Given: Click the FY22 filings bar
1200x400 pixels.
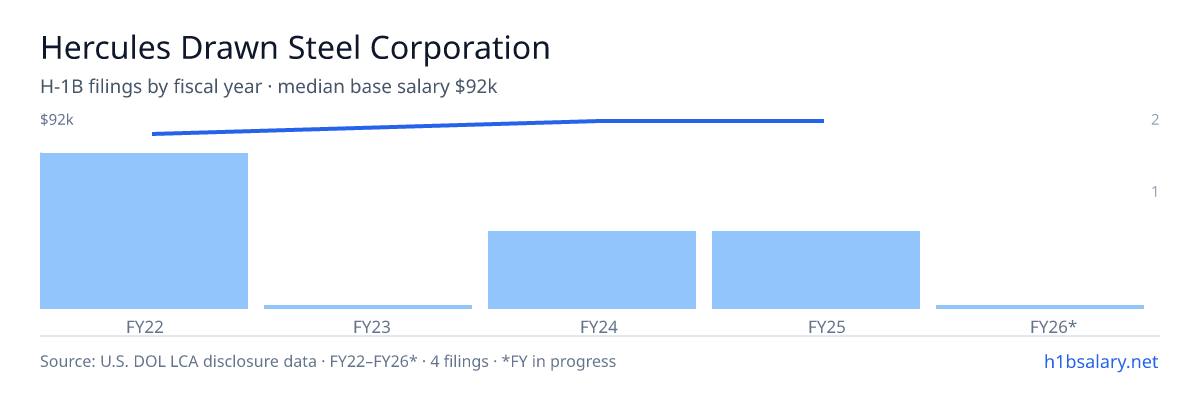Looking at the screenshot, I should tap(144, 231).
